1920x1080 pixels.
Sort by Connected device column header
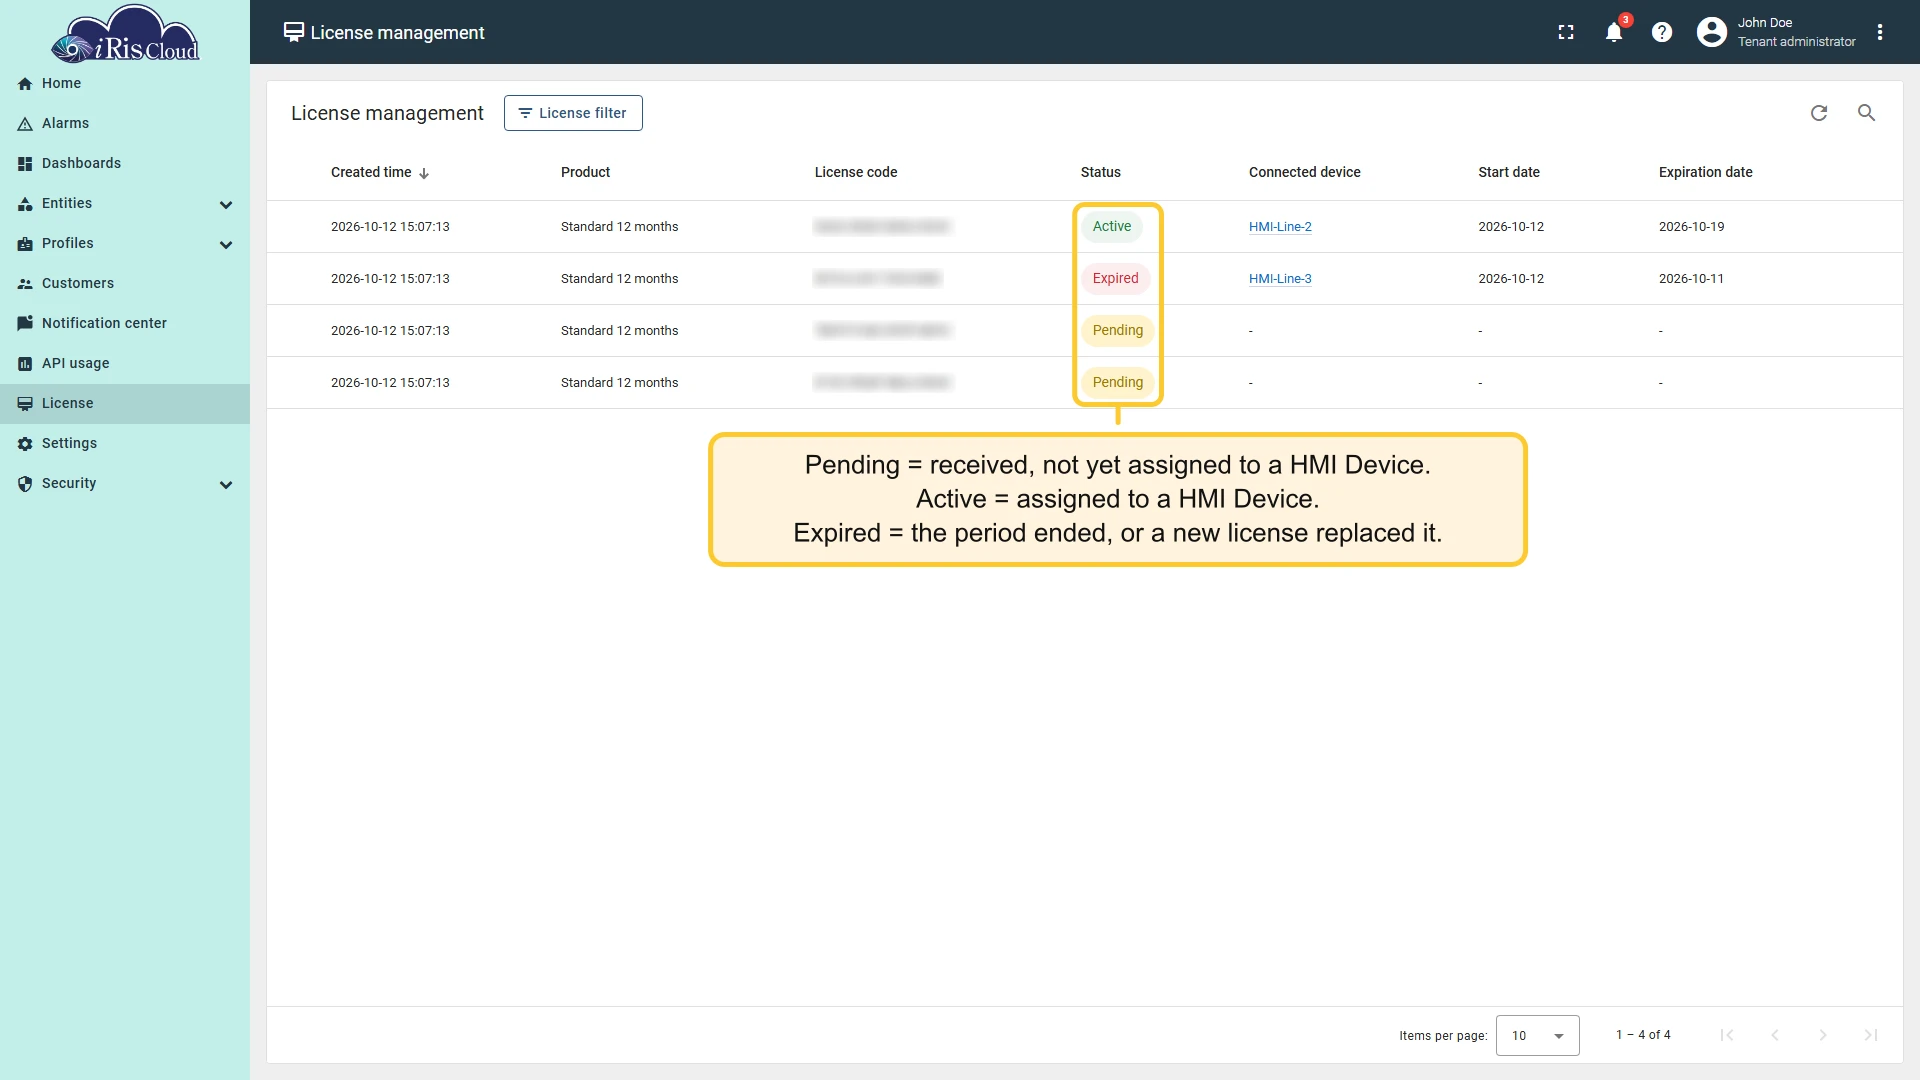[x=1304, y=172]
